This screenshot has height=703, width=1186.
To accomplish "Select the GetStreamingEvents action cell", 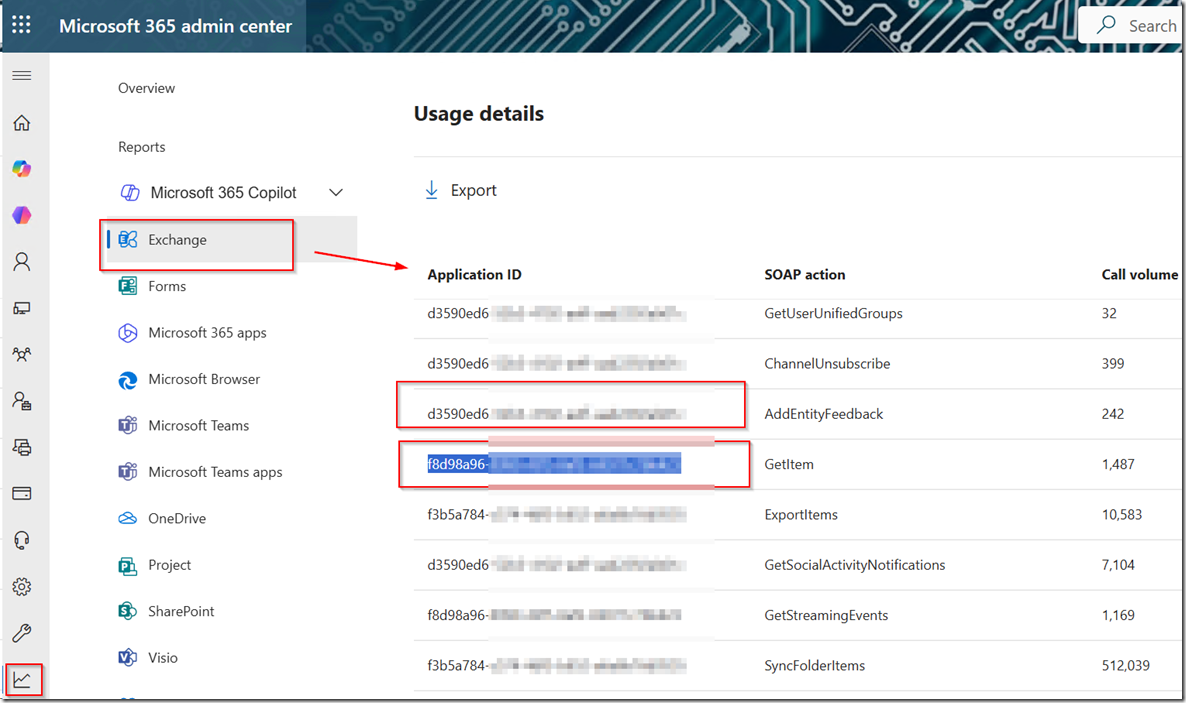I will [826, 615].
